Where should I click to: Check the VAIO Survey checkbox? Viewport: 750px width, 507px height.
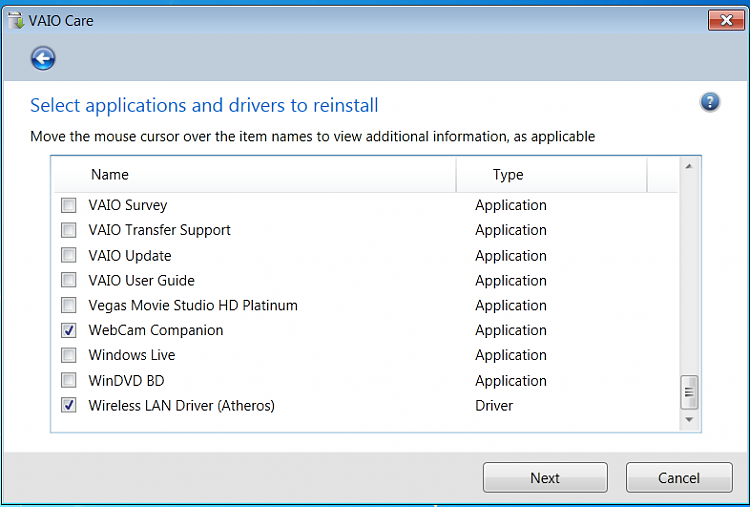pos(68,205)
